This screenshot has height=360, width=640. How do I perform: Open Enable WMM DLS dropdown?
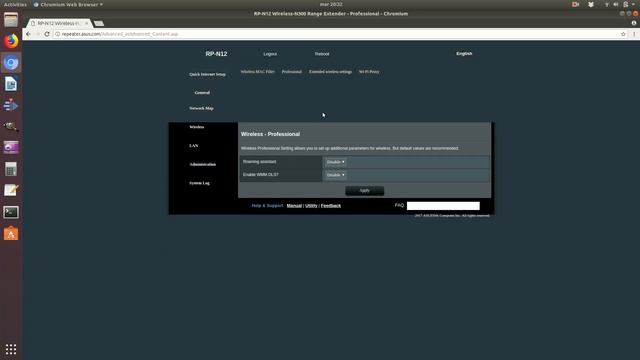[x=336, y=175]
